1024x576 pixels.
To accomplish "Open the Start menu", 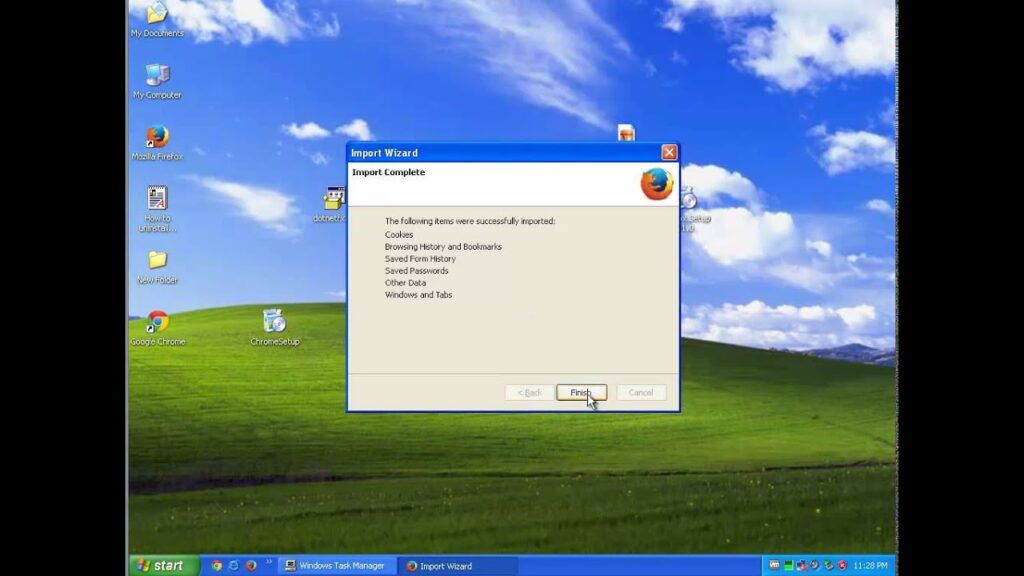I will click(x=163, y=566).
